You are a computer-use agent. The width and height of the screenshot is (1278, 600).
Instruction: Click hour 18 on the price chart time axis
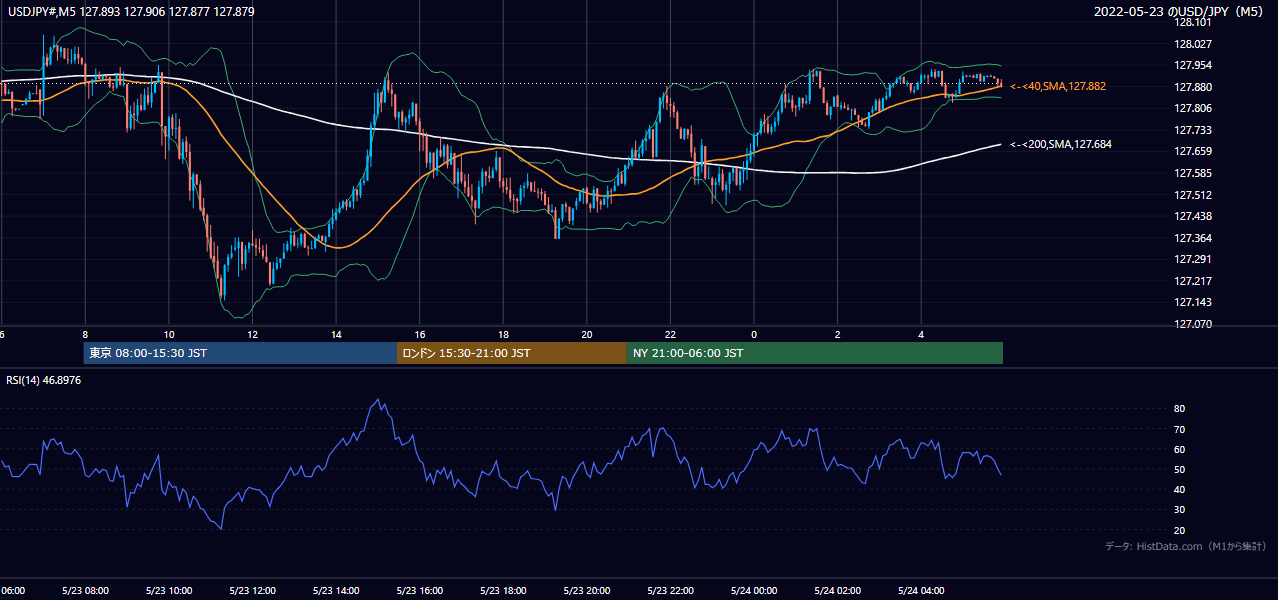[x=503, y=335]
